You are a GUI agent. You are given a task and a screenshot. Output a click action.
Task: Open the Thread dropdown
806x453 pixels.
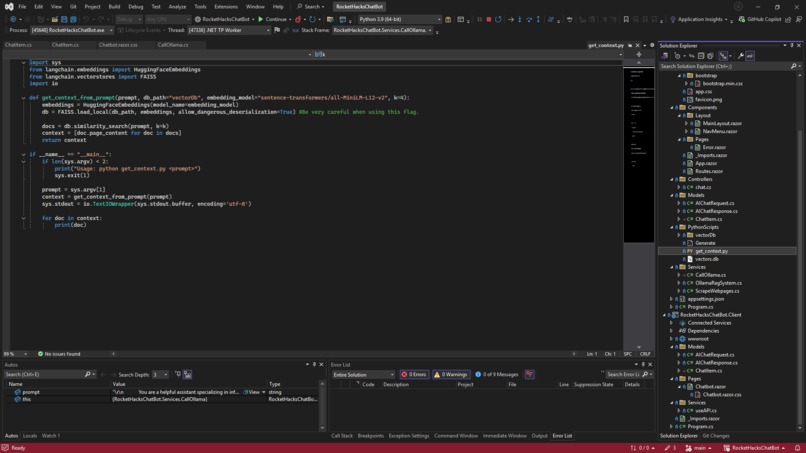pos(268,30)
